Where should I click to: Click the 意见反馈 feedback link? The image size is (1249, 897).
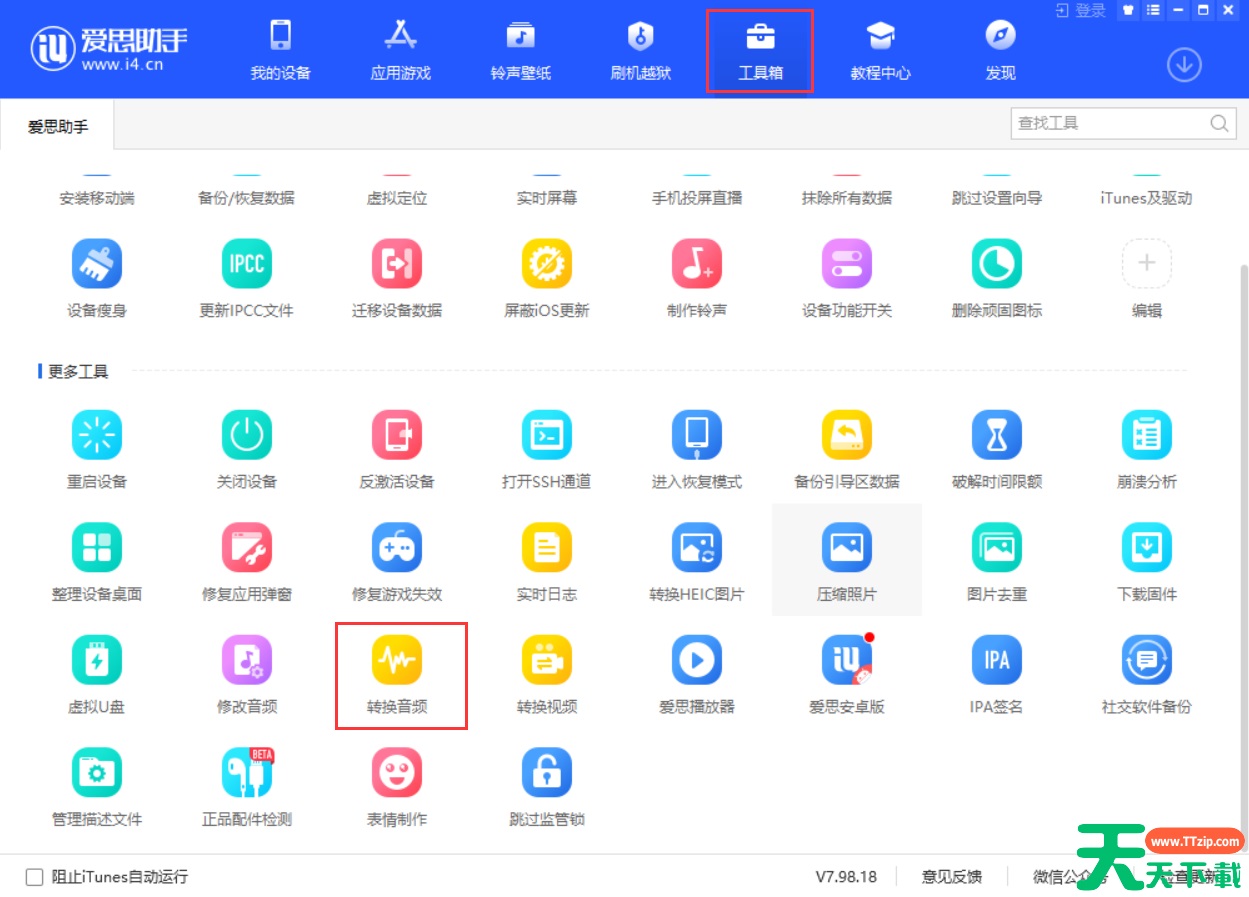coord(951,876)
